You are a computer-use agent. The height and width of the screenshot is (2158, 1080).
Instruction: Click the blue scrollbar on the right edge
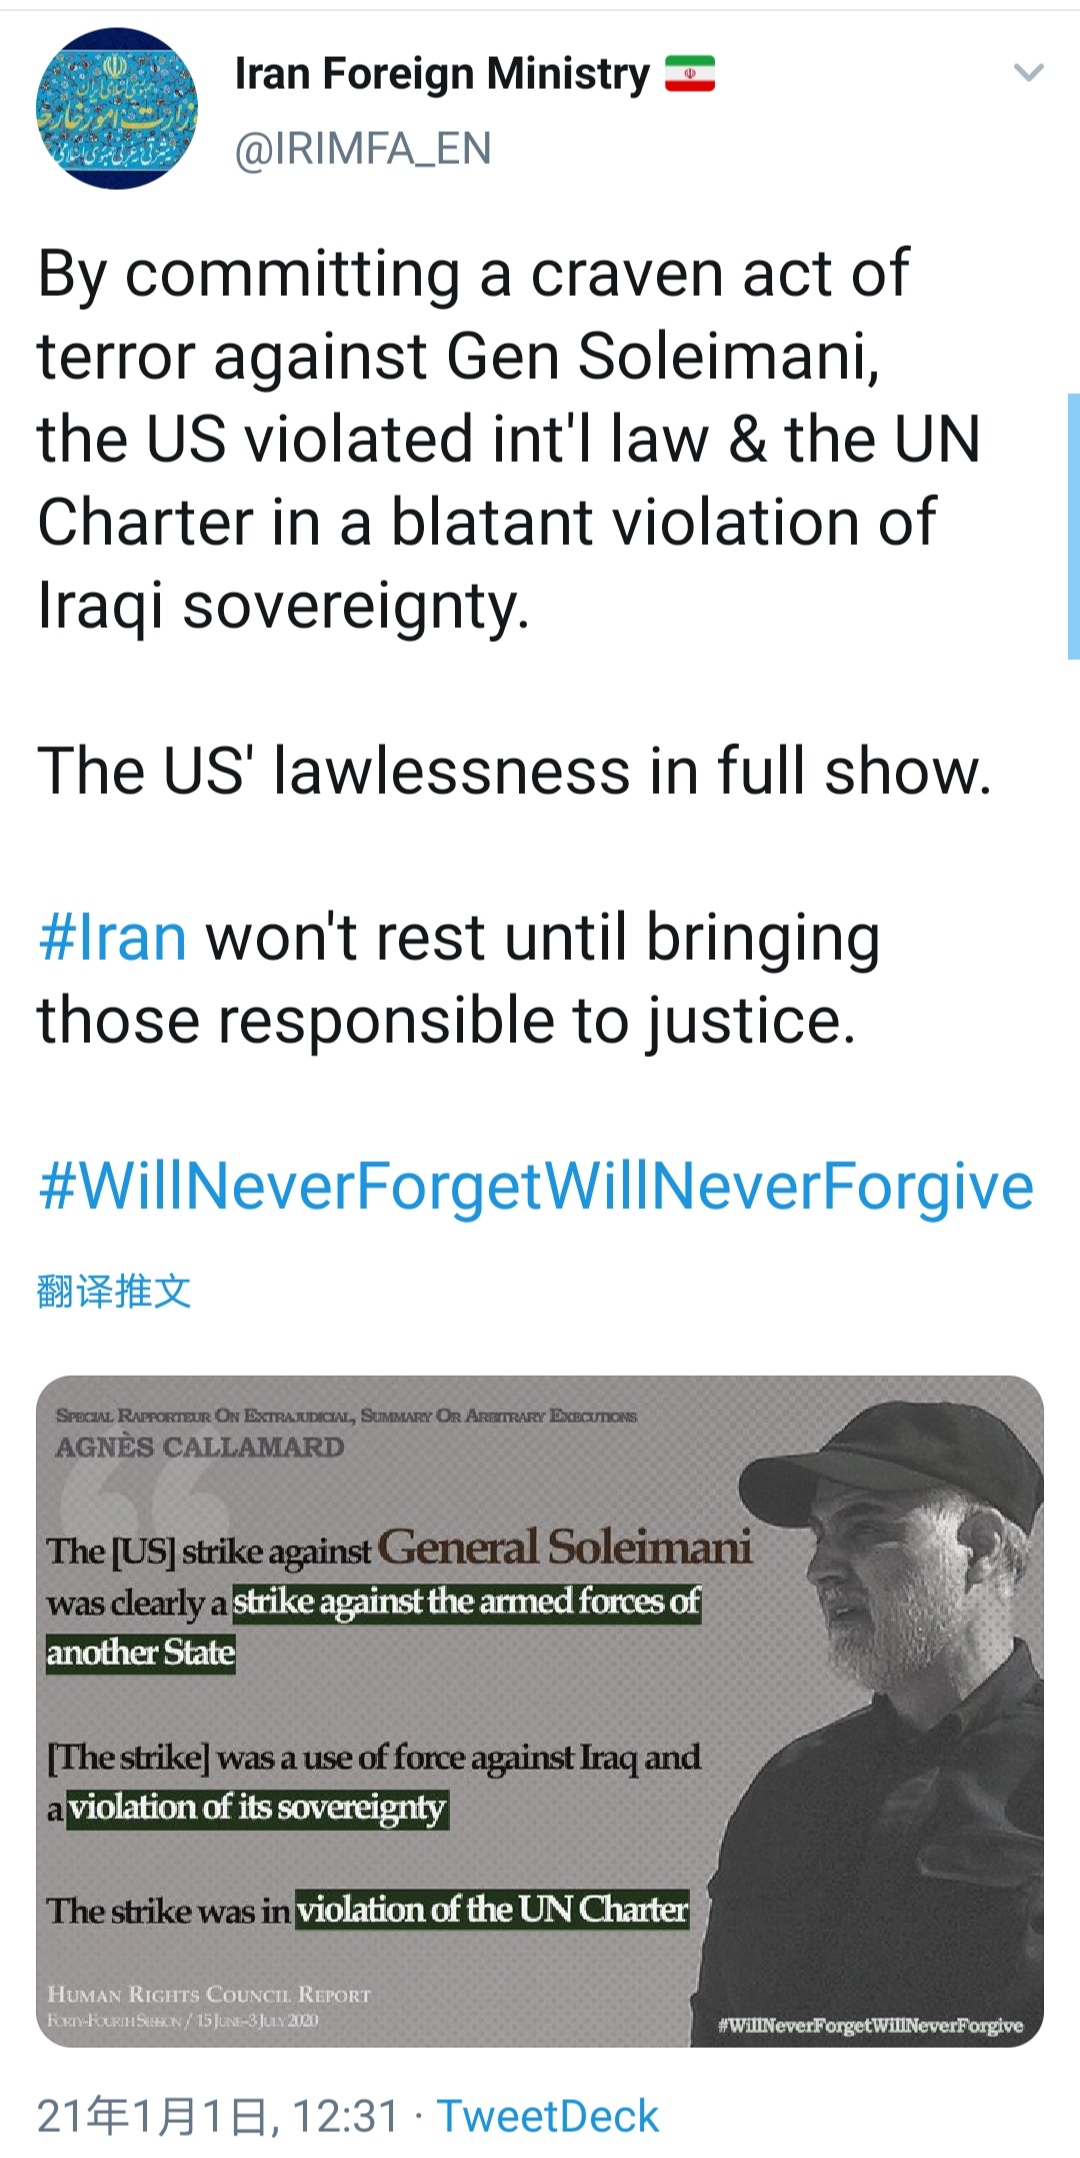click(x=1073, y=526)
